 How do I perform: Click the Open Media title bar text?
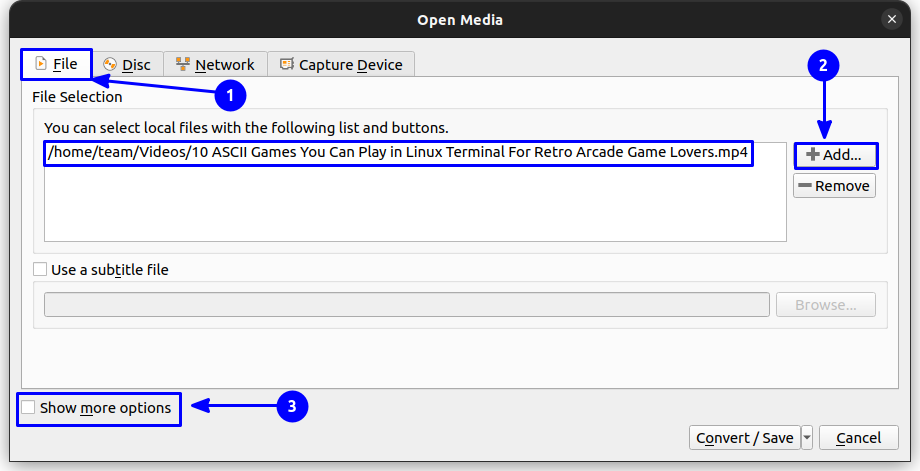(460, 19)
